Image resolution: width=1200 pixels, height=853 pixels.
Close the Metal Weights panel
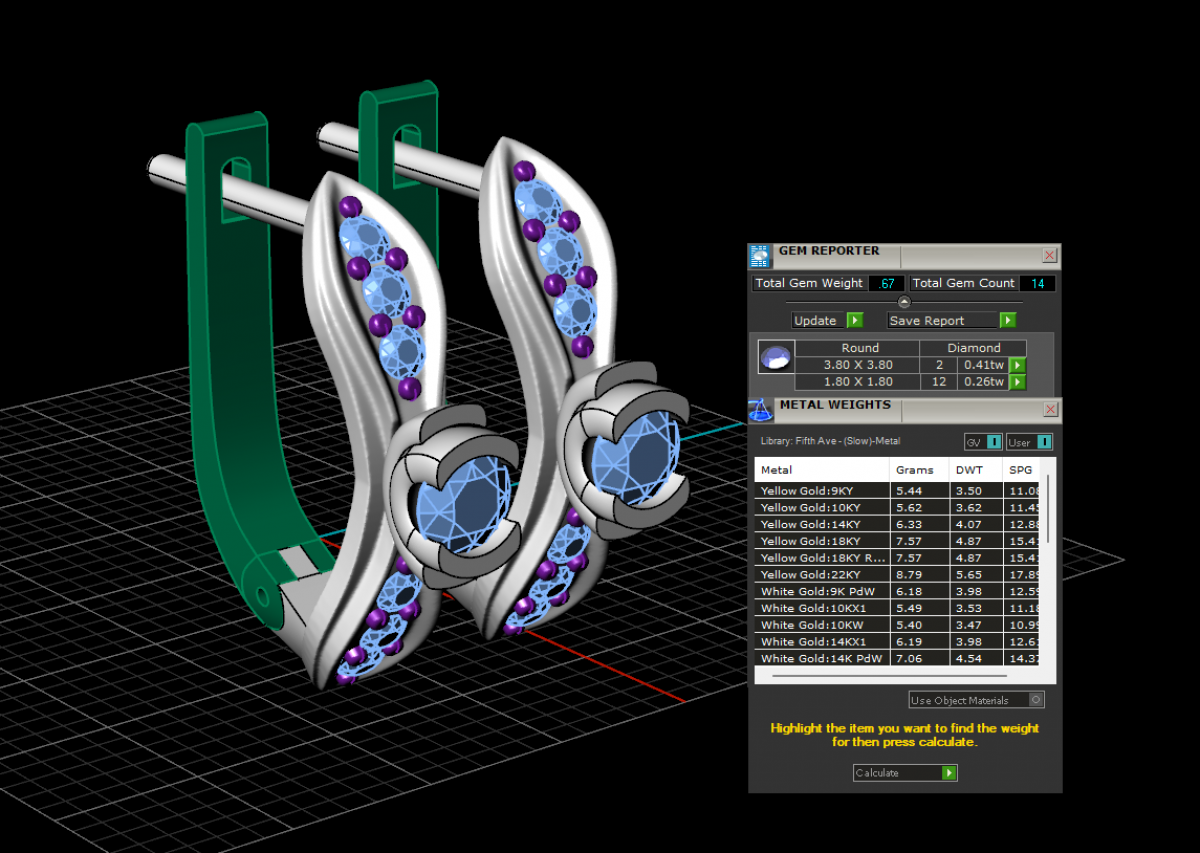pyautogui.click(x=1050, y=410)
